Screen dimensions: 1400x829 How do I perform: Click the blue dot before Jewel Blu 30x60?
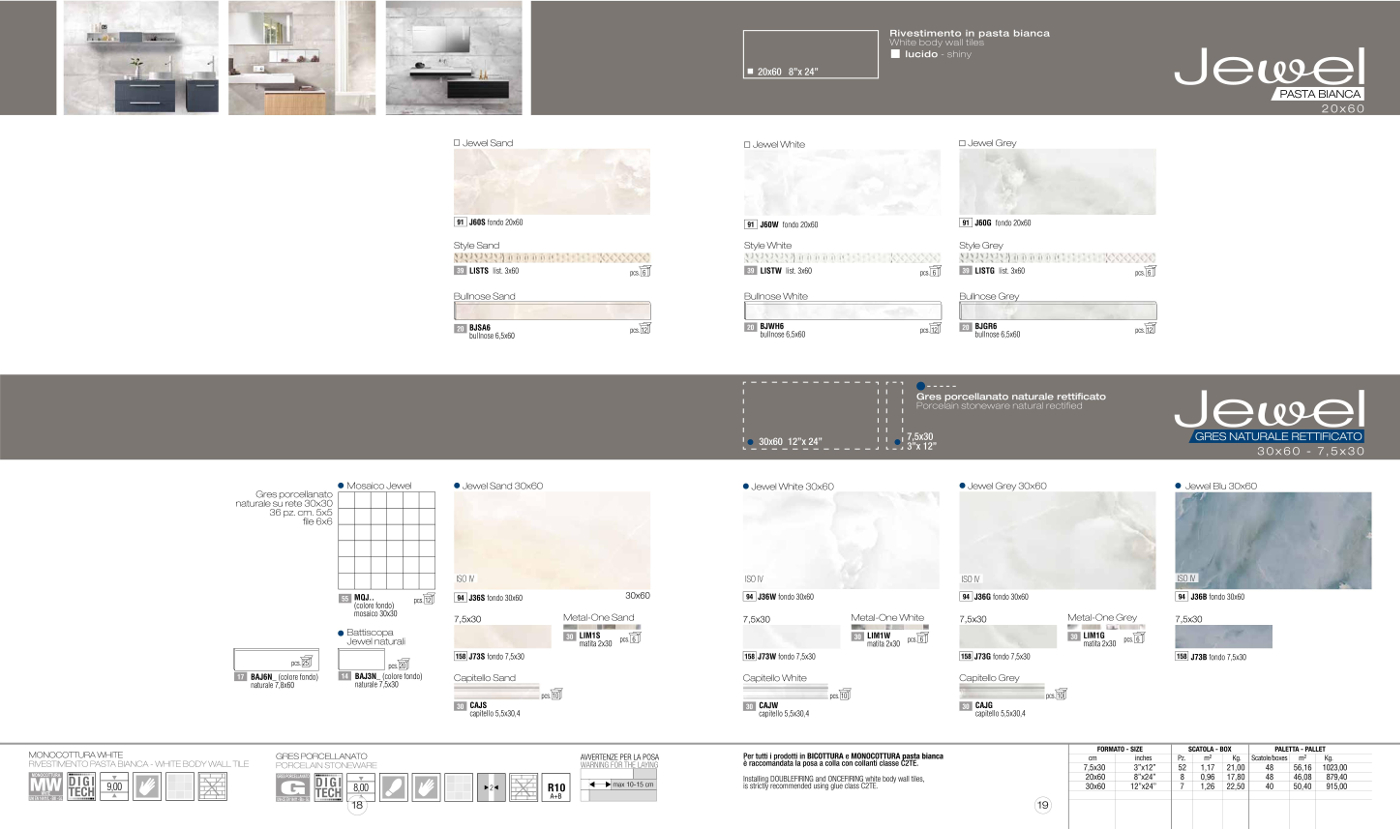(x=1178, y=485)
